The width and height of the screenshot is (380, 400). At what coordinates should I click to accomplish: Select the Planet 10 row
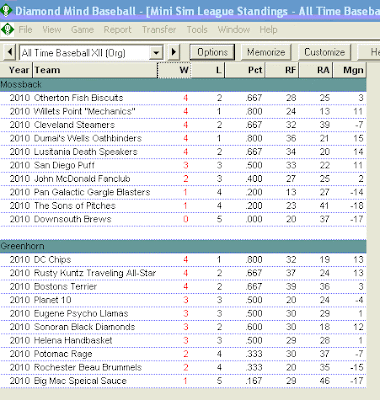pyautogui.click(x=183, y=300)
